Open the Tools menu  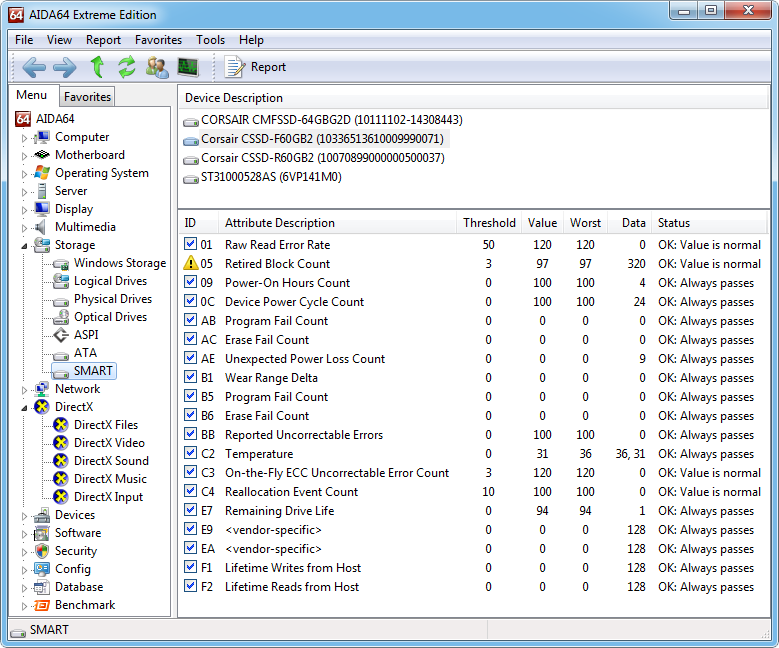coord(210,40)
